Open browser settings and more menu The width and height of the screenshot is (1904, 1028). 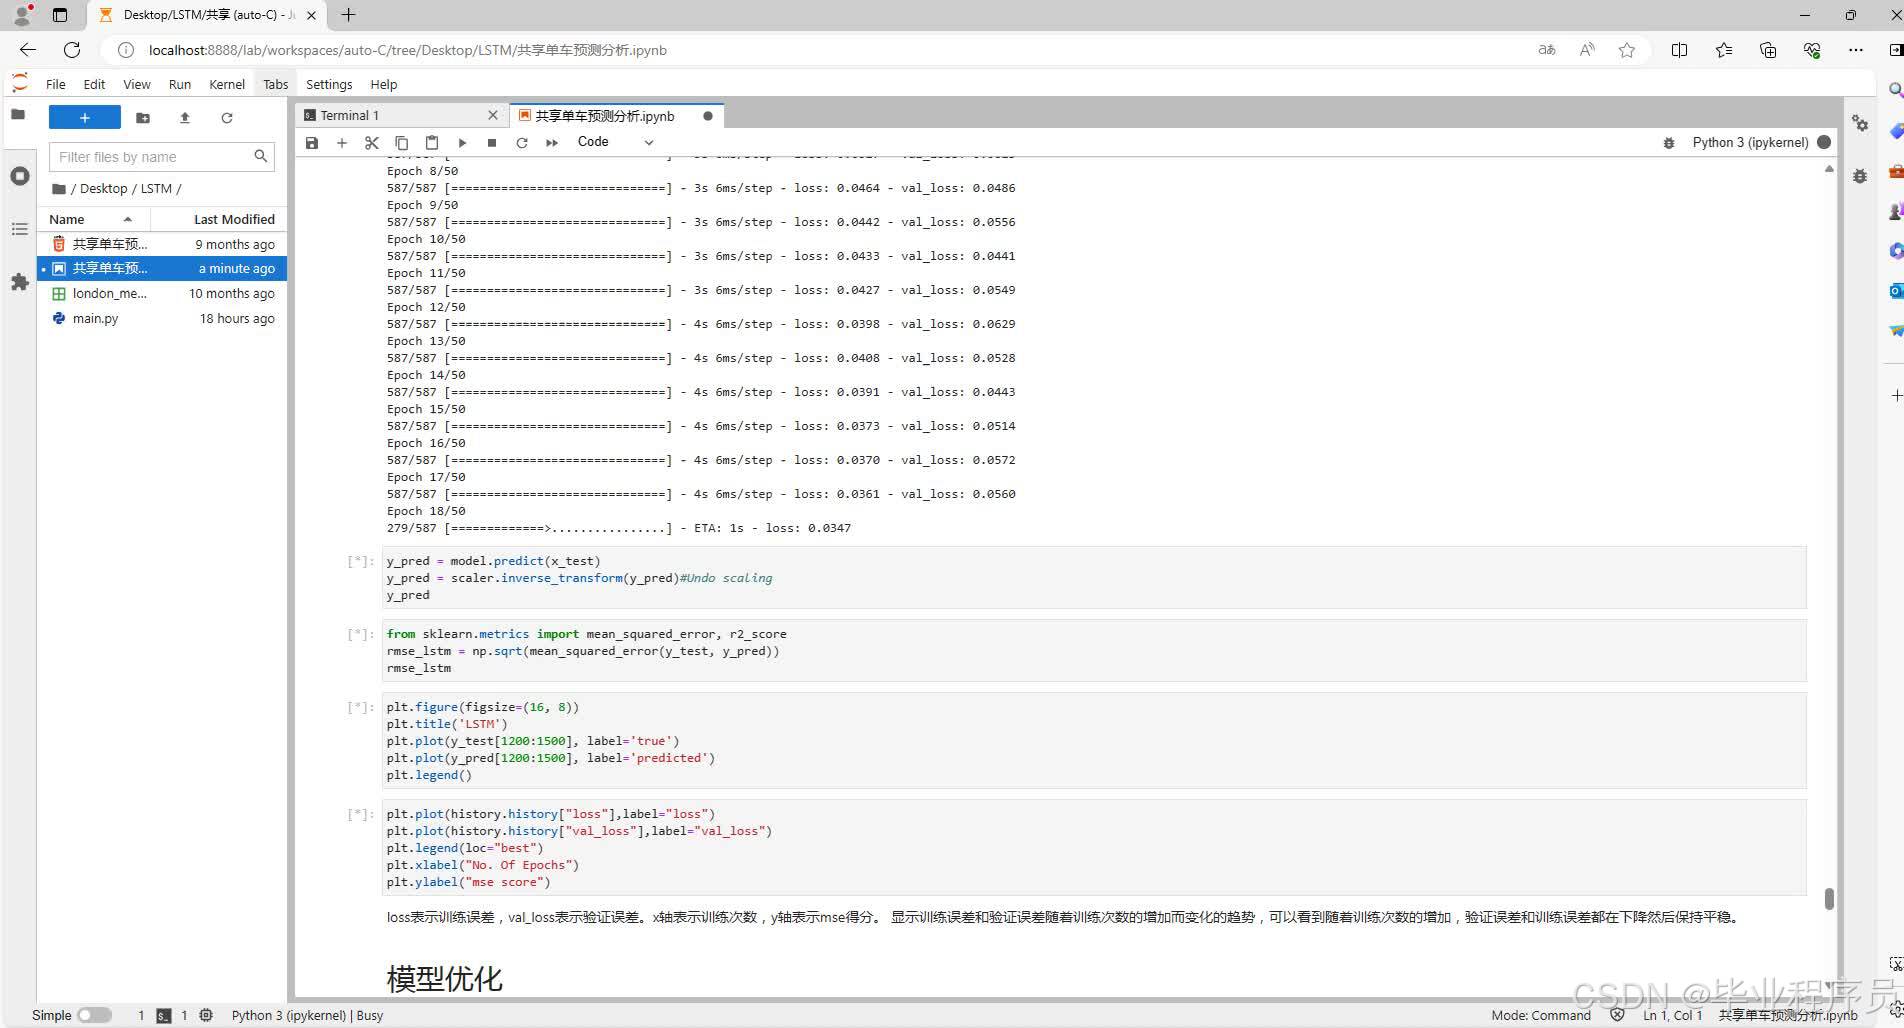[1856, 50]
